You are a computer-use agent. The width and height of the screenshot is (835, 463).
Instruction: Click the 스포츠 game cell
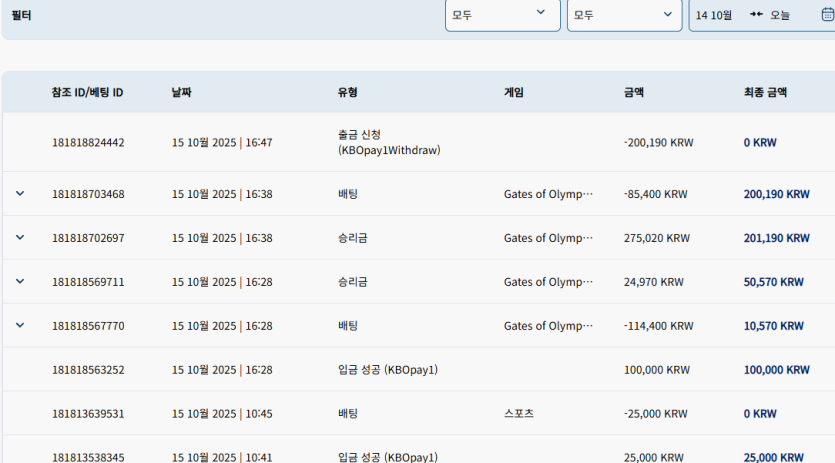[x=519, y=413]
